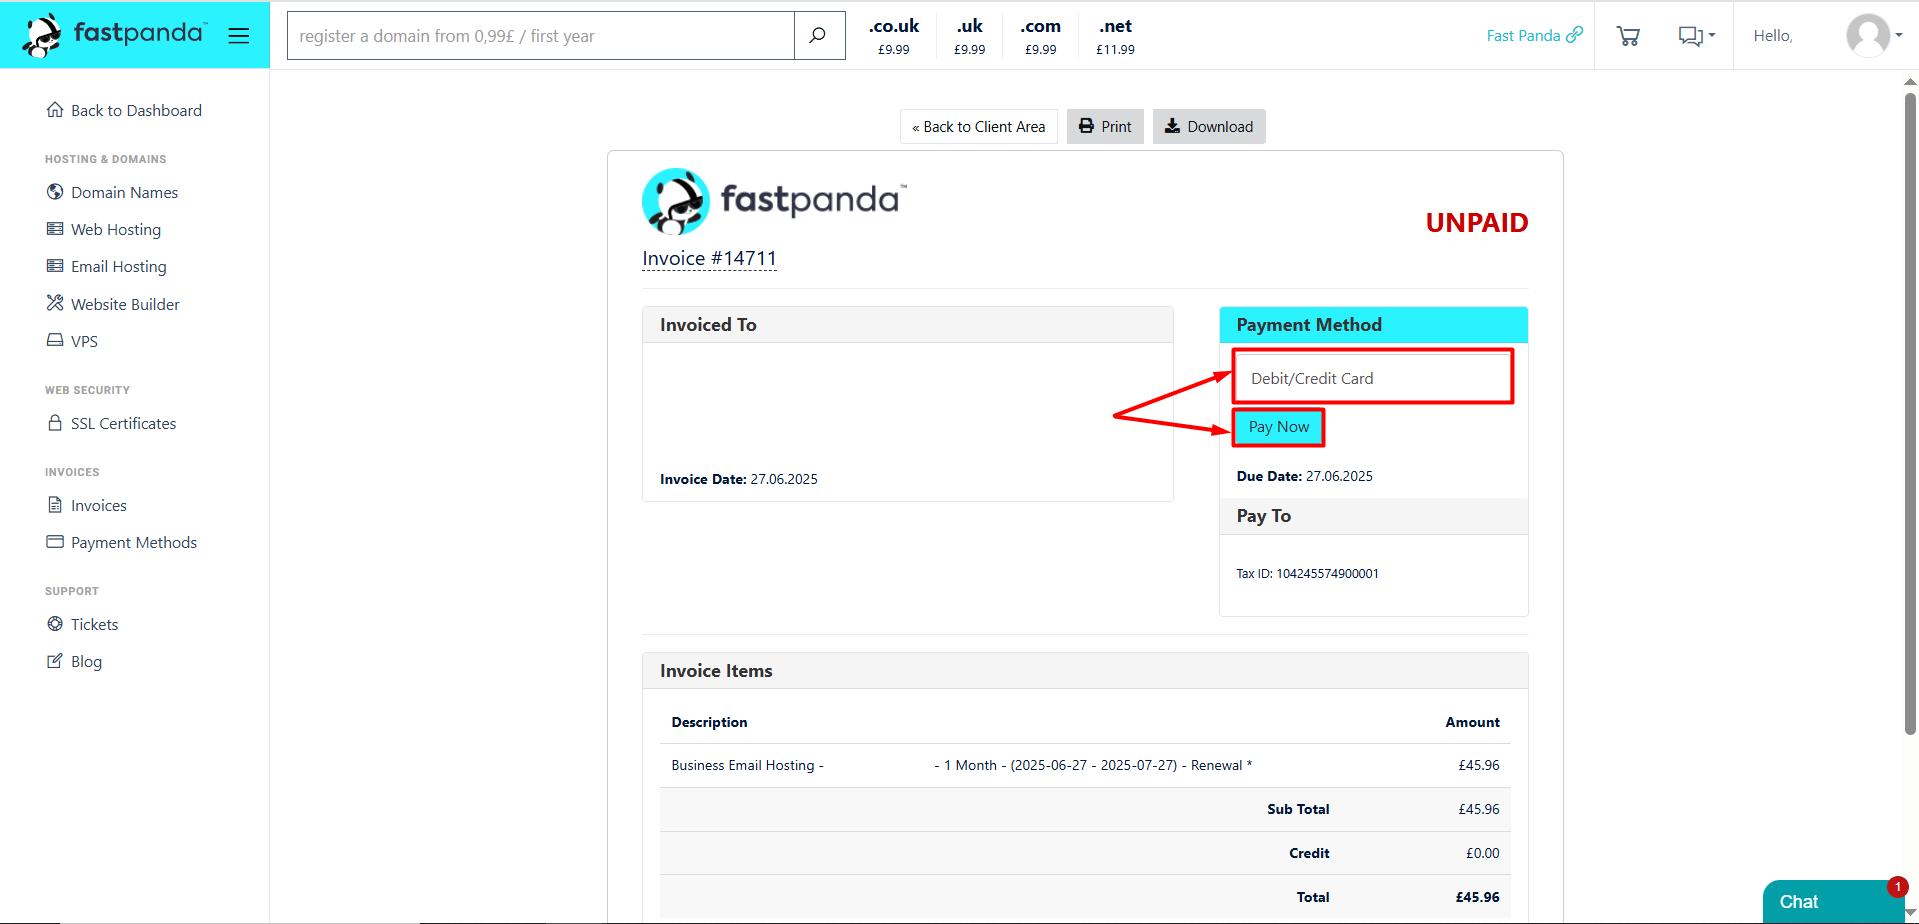Click the fastpanda logo in the header
The height and width of the screenshot is (924, 1919).
click(114, 35)
